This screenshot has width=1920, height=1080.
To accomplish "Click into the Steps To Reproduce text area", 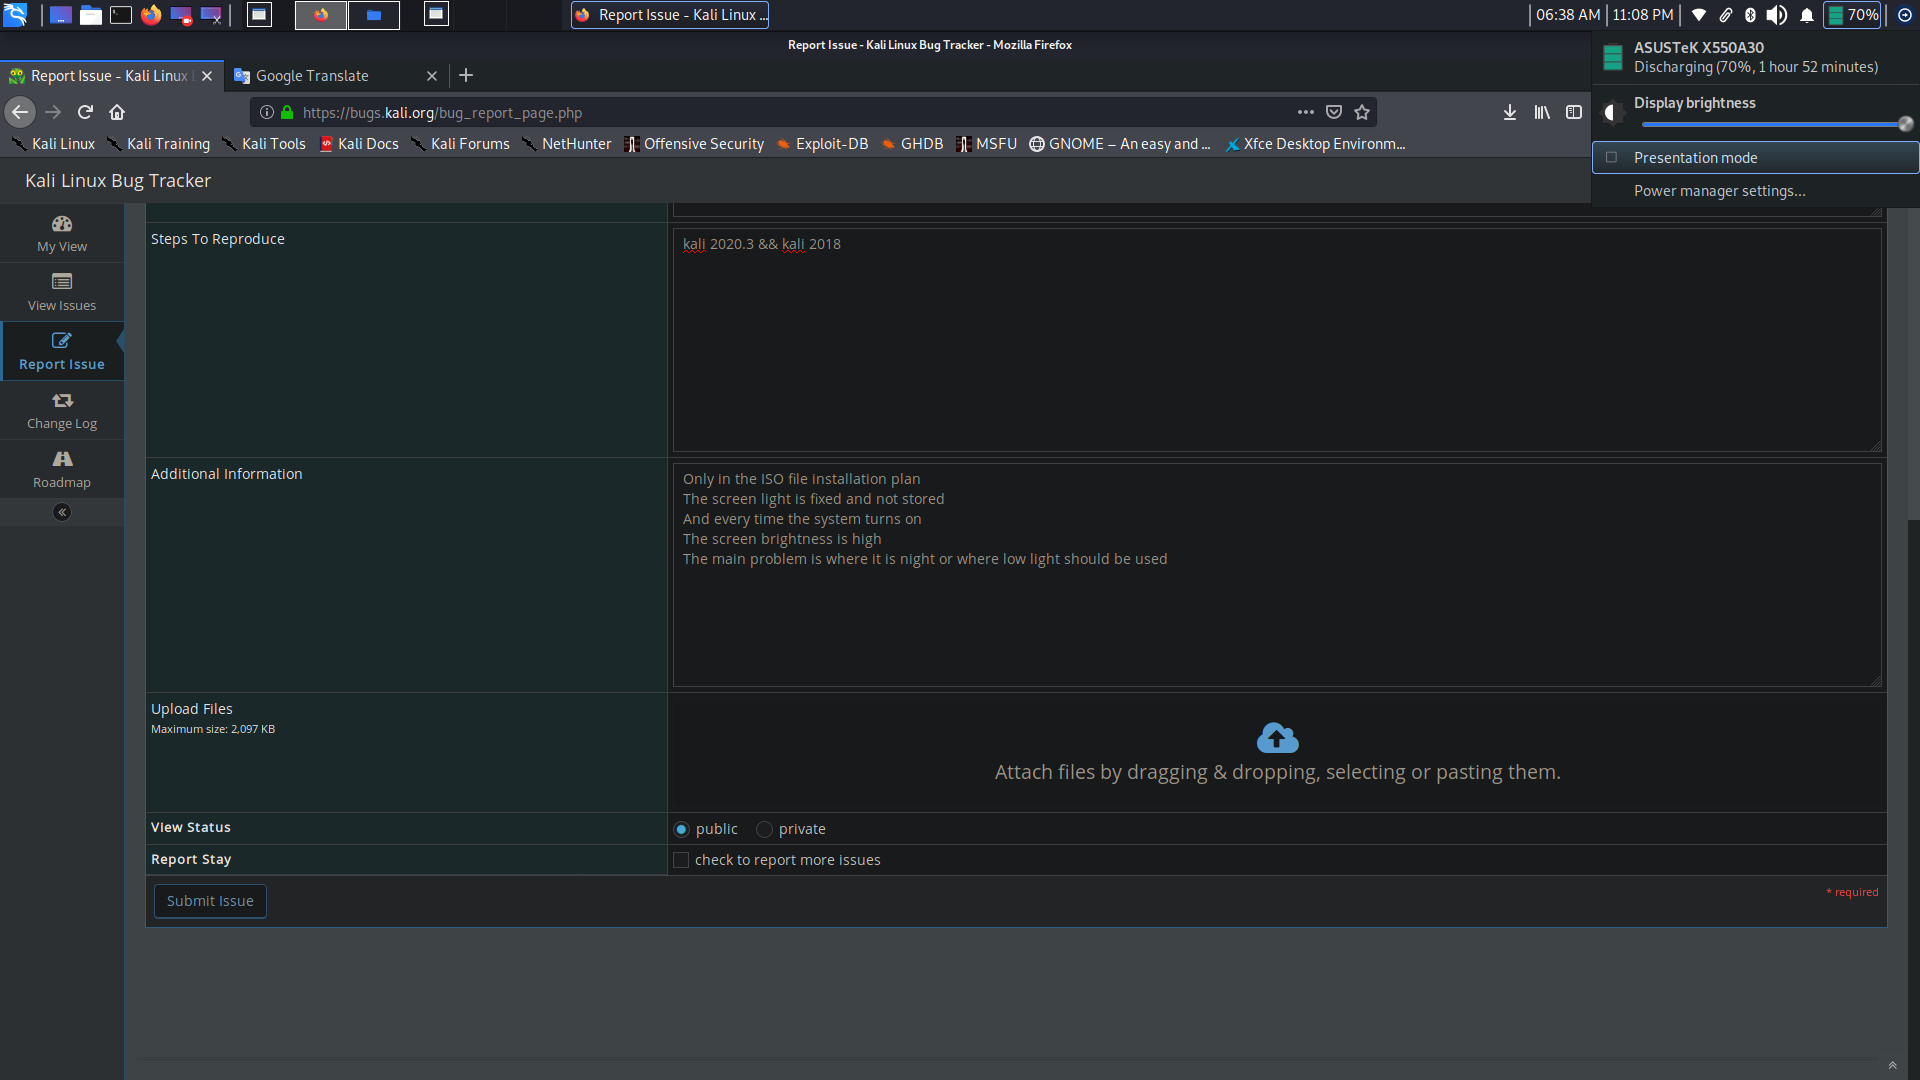I will 1276,340.
